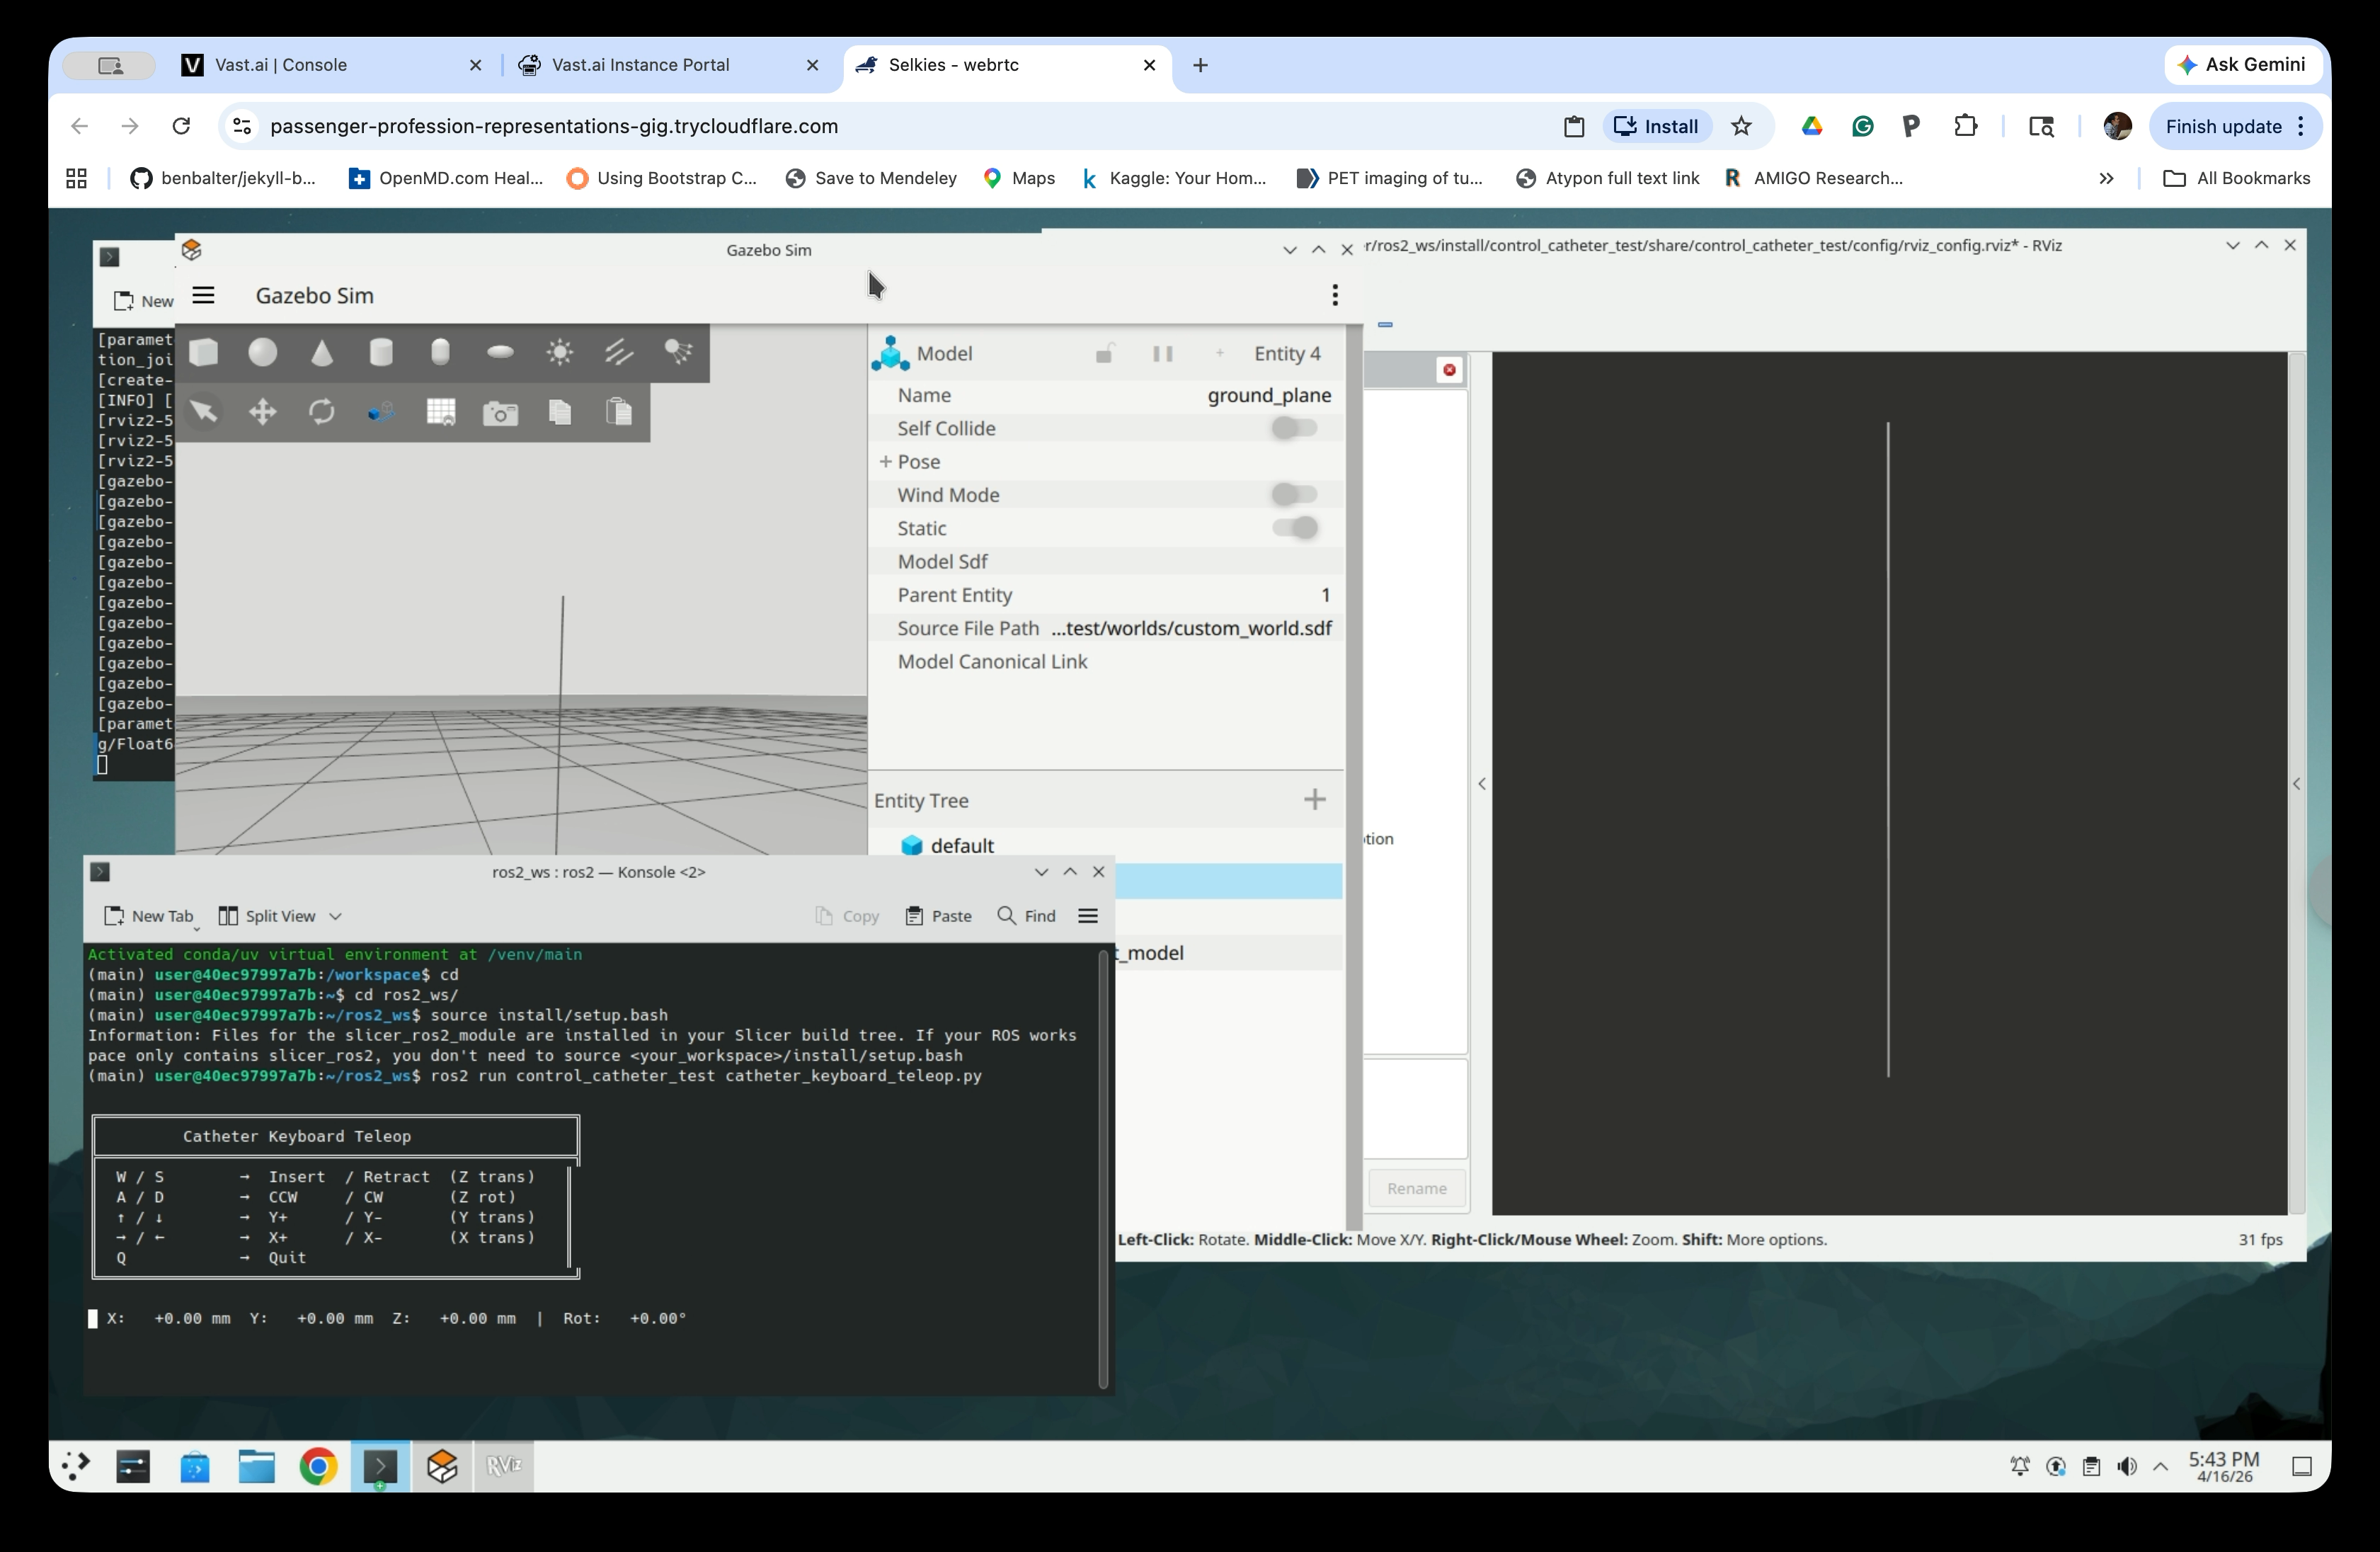2380x1552 pixels.
Task: Enable the Wind Mode switch
Action: coord(1294,495)
